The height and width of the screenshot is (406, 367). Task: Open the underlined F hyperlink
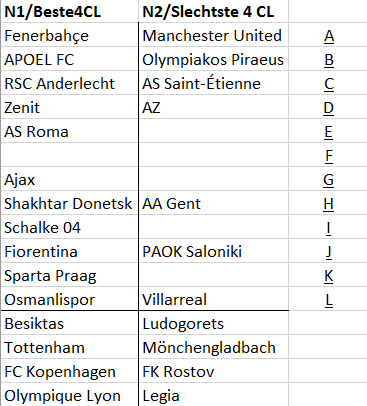pyautogui.click(x=329, y=156)
